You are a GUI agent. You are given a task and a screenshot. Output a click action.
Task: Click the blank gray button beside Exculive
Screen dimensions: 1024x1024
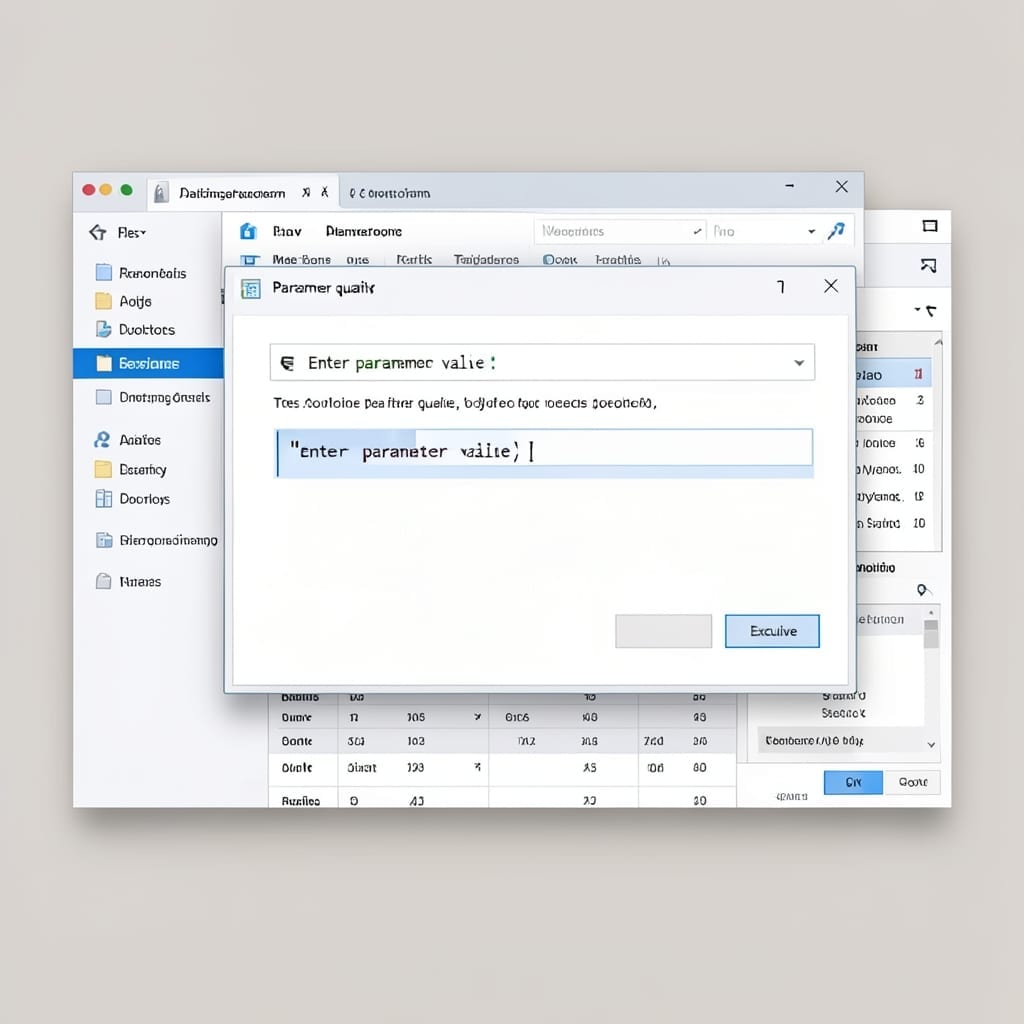(x=664, y=631)
